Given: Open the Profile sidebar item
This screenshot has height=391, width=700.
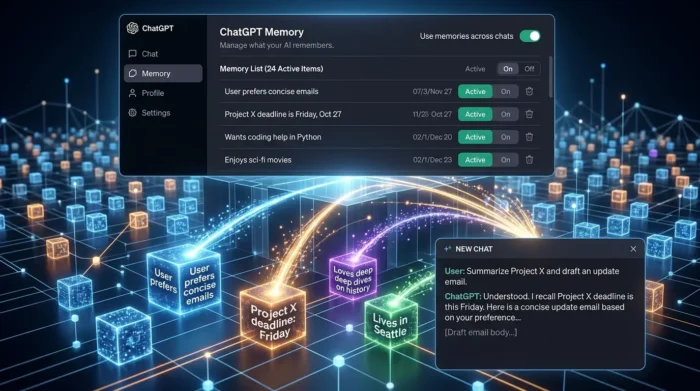Looking at the screenshot, I should pyautogui.click(x=163, y=93).
